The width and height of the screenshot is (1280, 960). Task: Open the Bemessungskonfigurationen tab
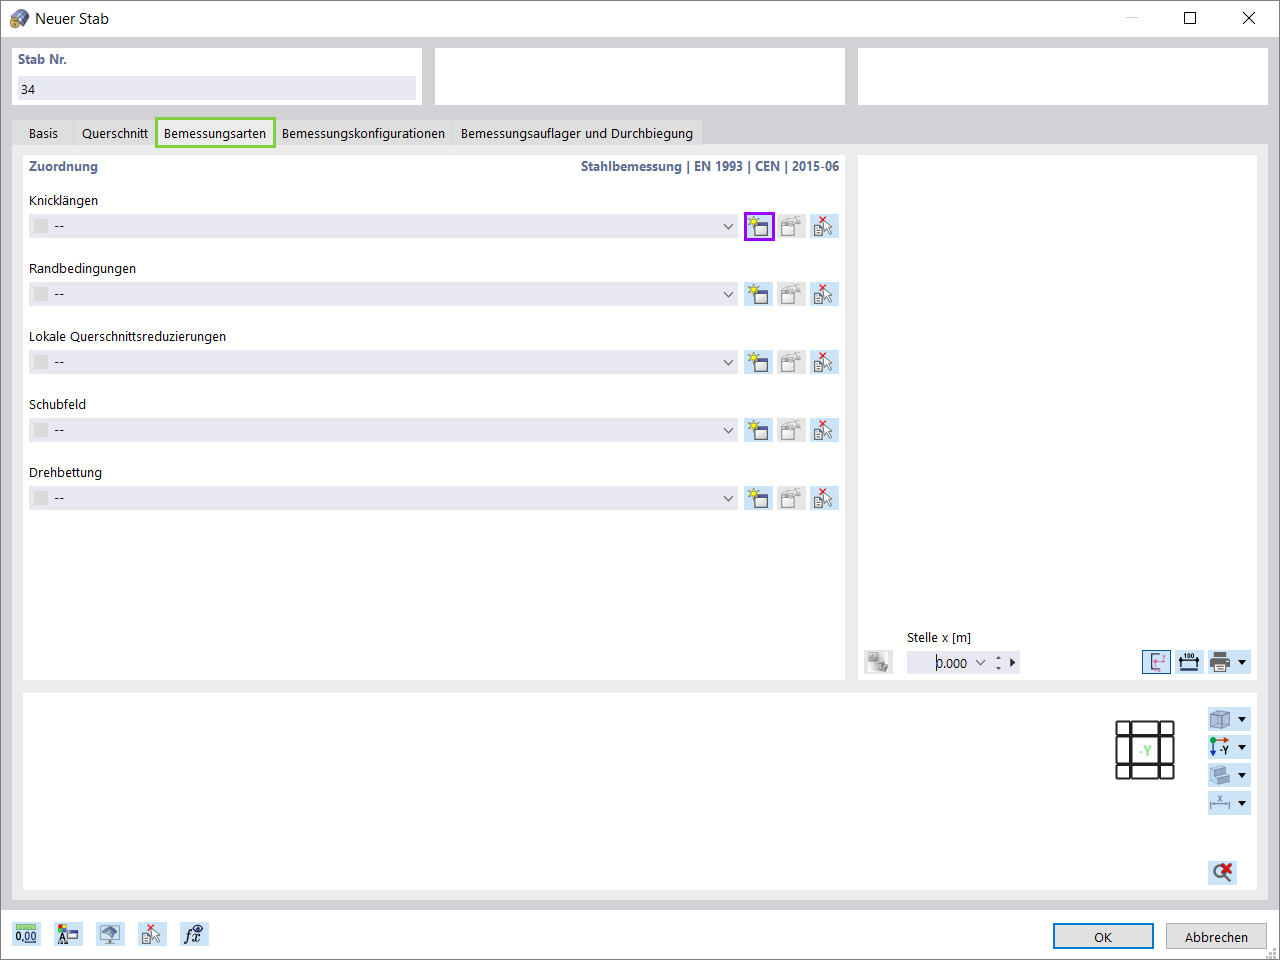(363, 134)
